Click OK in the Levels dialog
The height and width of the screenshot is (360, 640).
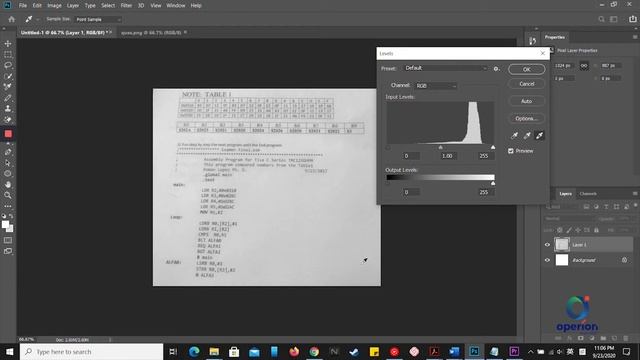click(x=527, y=69)
